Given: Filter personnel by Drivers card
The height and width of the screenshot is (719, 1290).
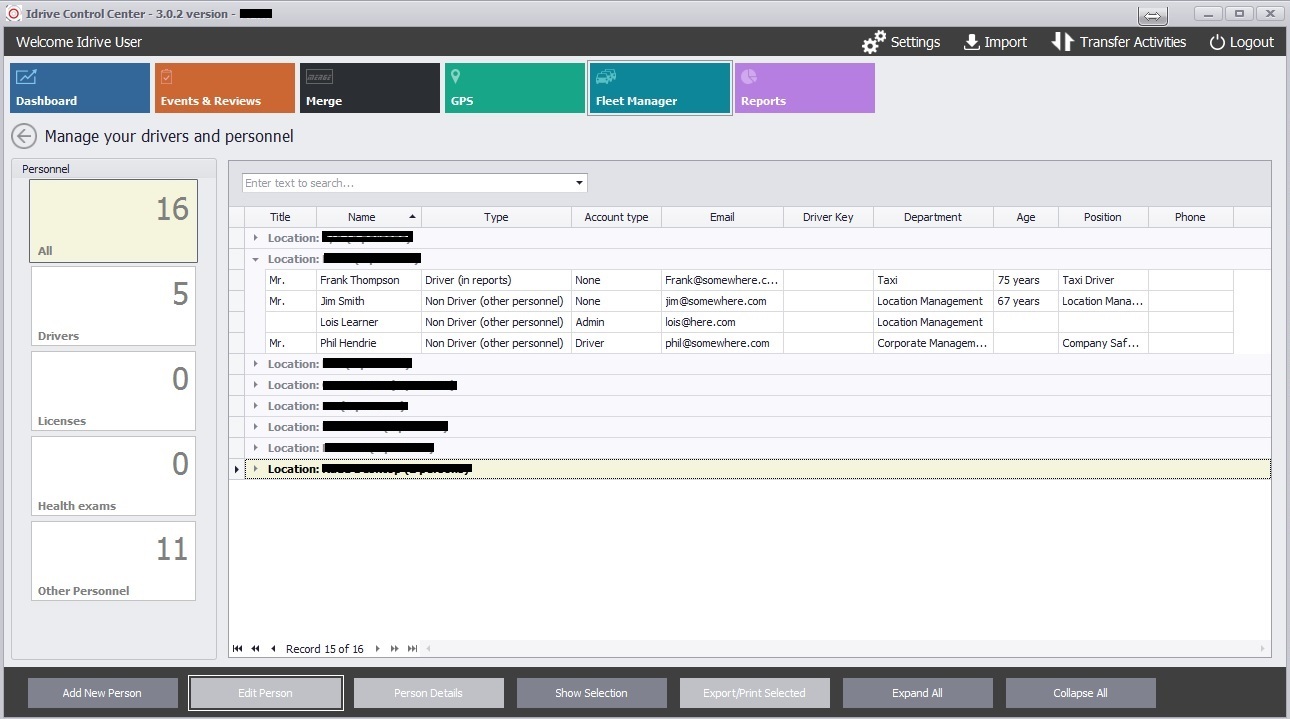Looking at the screenshot, I should pyautogui.click(x=113, y=306).
